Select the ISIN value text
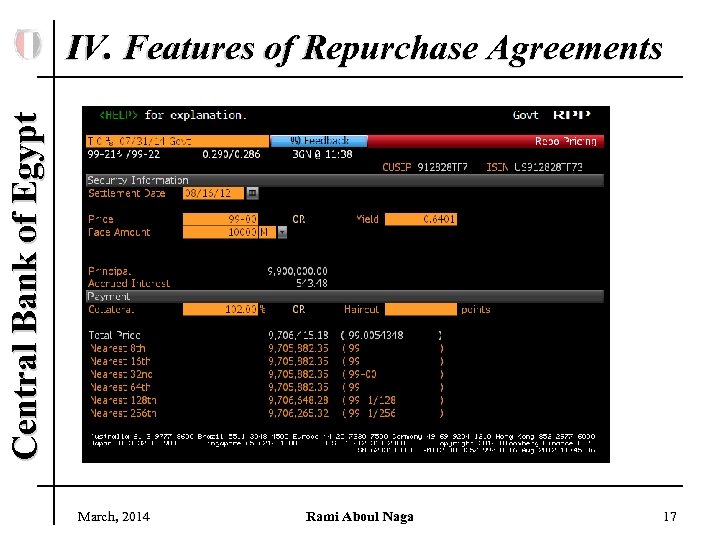Viewport: 720px width, 540px height. click(548, 167)
